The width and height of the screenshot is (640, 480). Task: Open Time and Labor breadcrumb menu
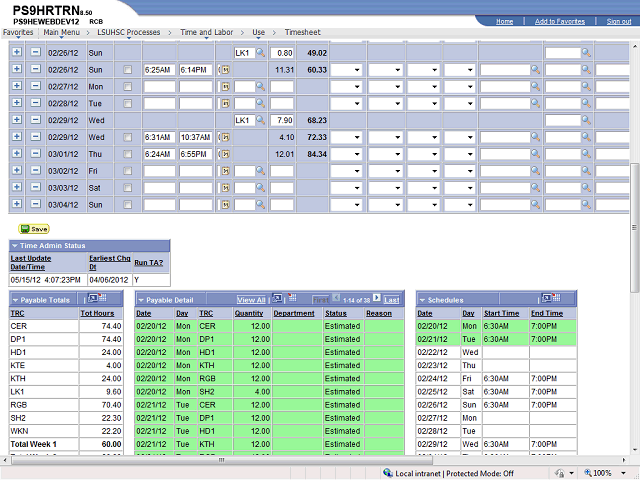(x=207, y=32)
